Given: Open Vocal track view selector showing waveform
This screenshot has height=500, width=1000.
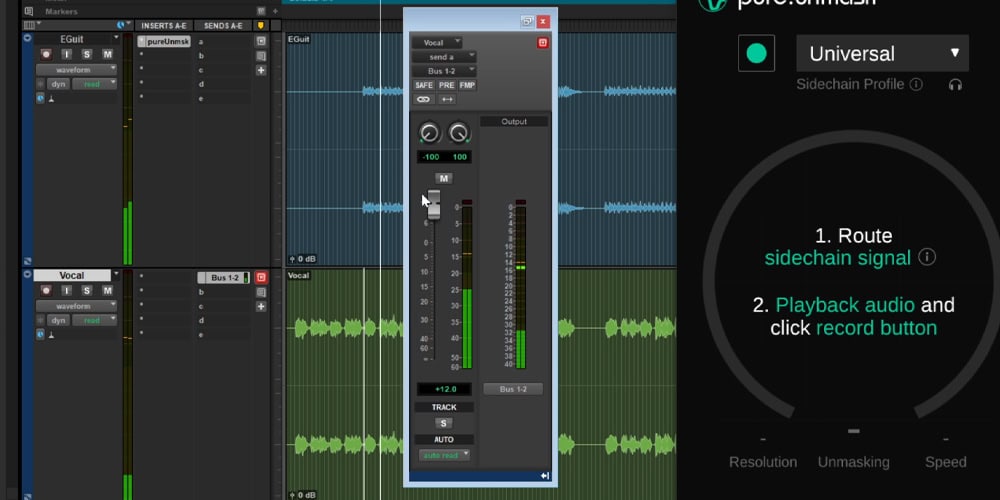Looking at the screenshot, I should (77, 306).
